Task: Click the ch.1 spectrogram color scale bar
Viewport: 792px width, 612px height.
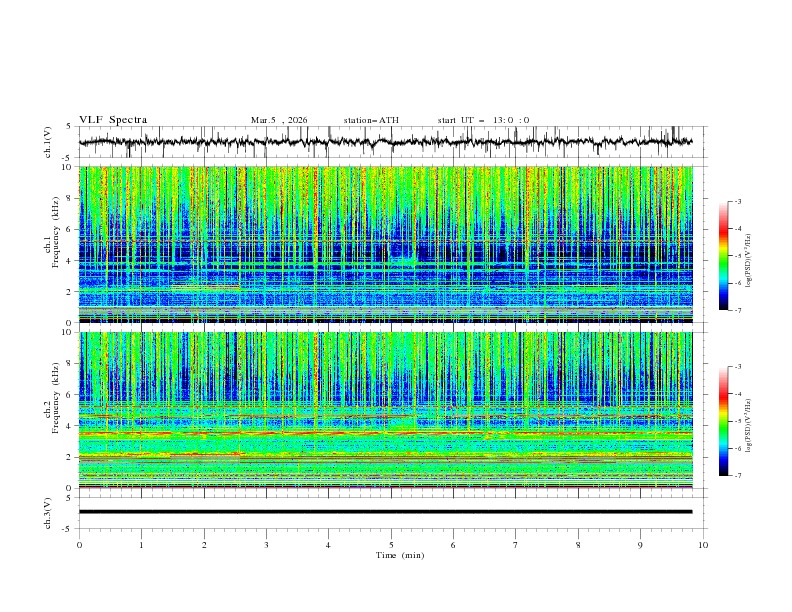Action: 723,256
